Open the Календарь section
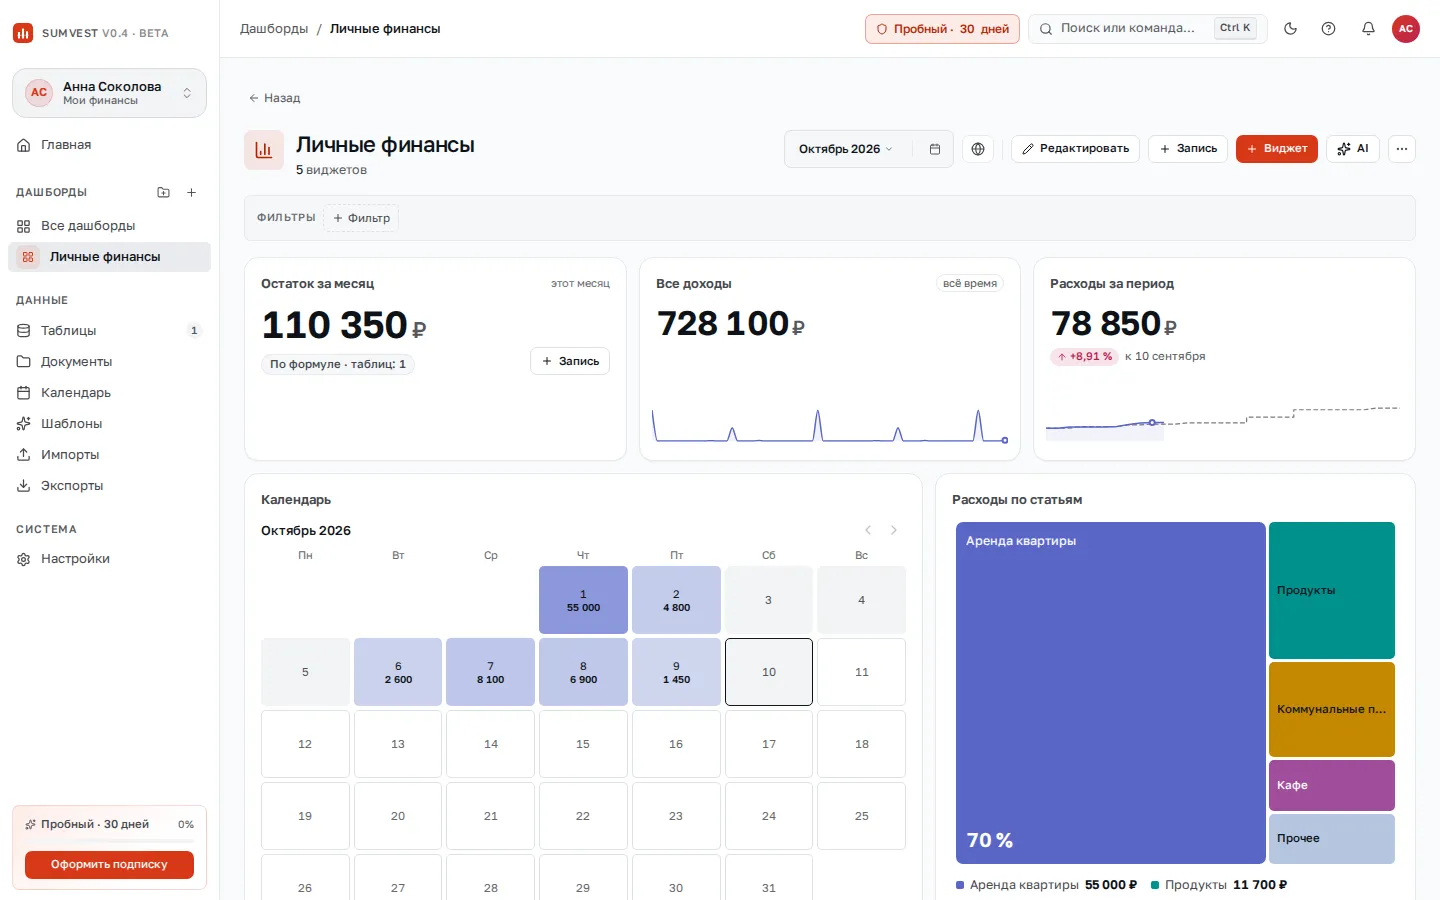 tap(109, 393)
